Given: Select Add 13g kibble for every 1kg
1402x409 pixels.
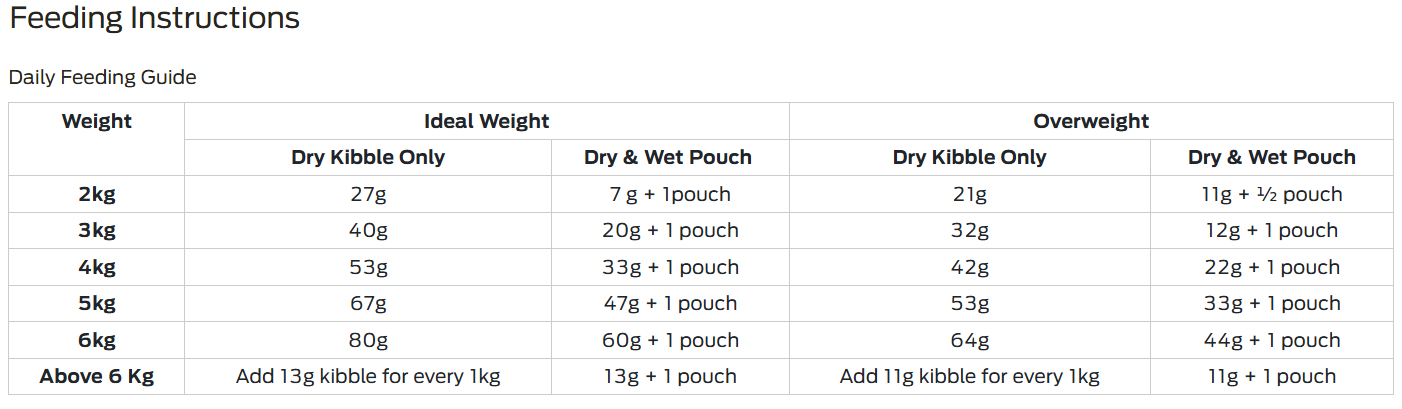Looking at the screenshot, I should pos(368,377).
